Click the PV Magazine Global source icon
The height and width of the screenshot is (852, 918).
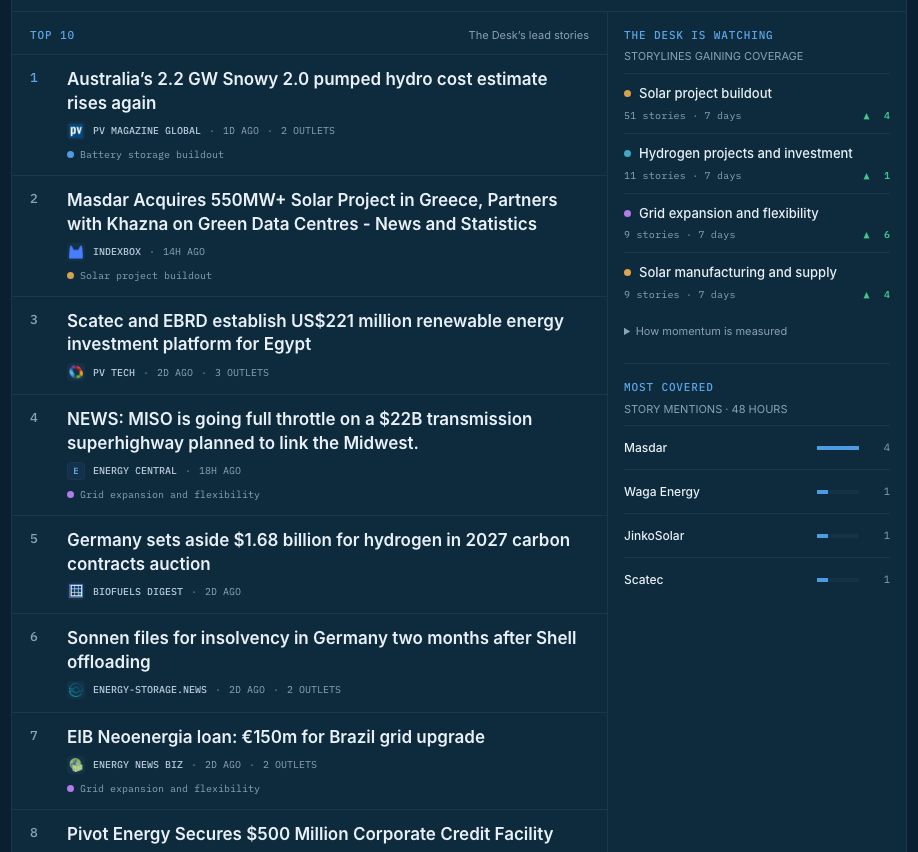pyautogui.click(x=76, y=131)
